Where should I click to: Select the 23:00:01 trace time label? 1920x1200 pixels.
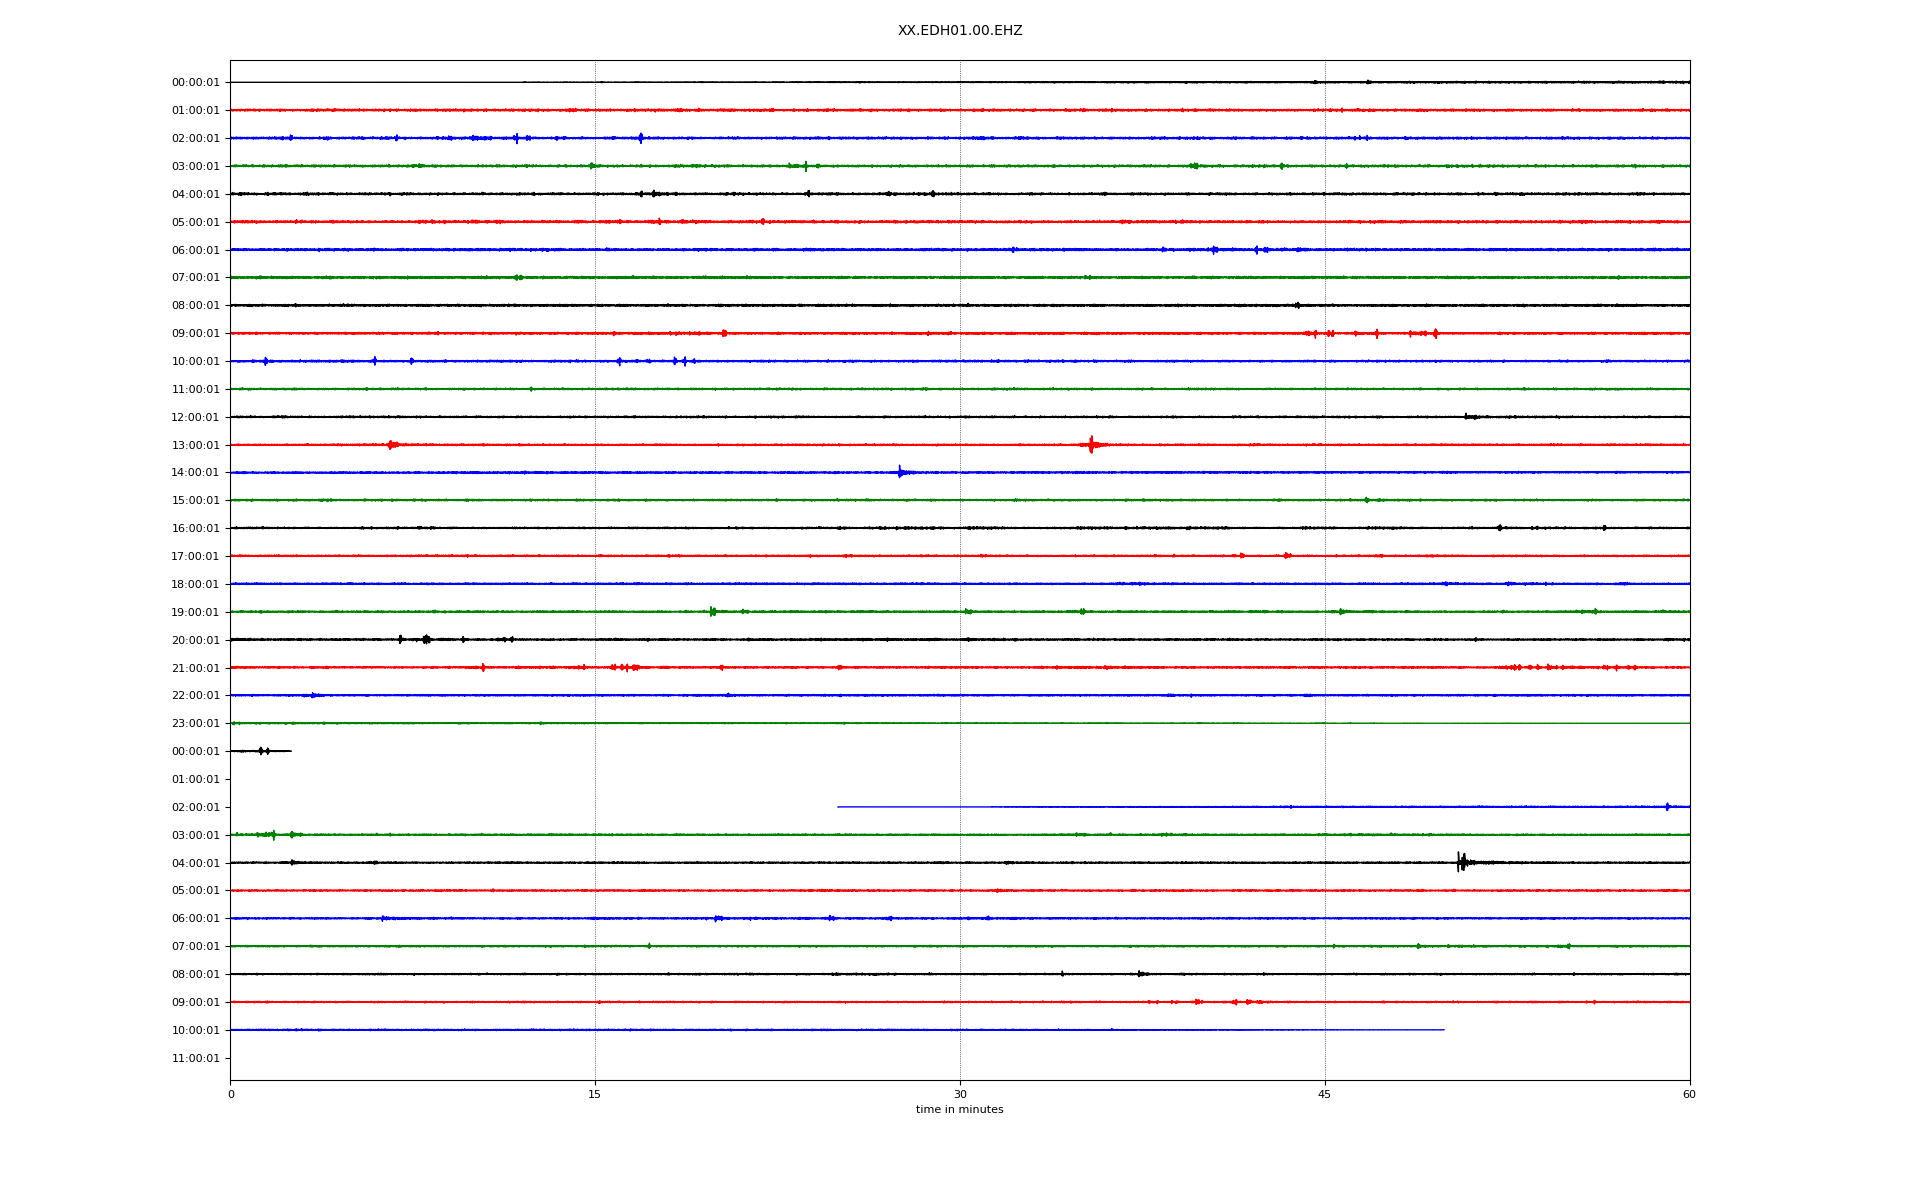195,724
